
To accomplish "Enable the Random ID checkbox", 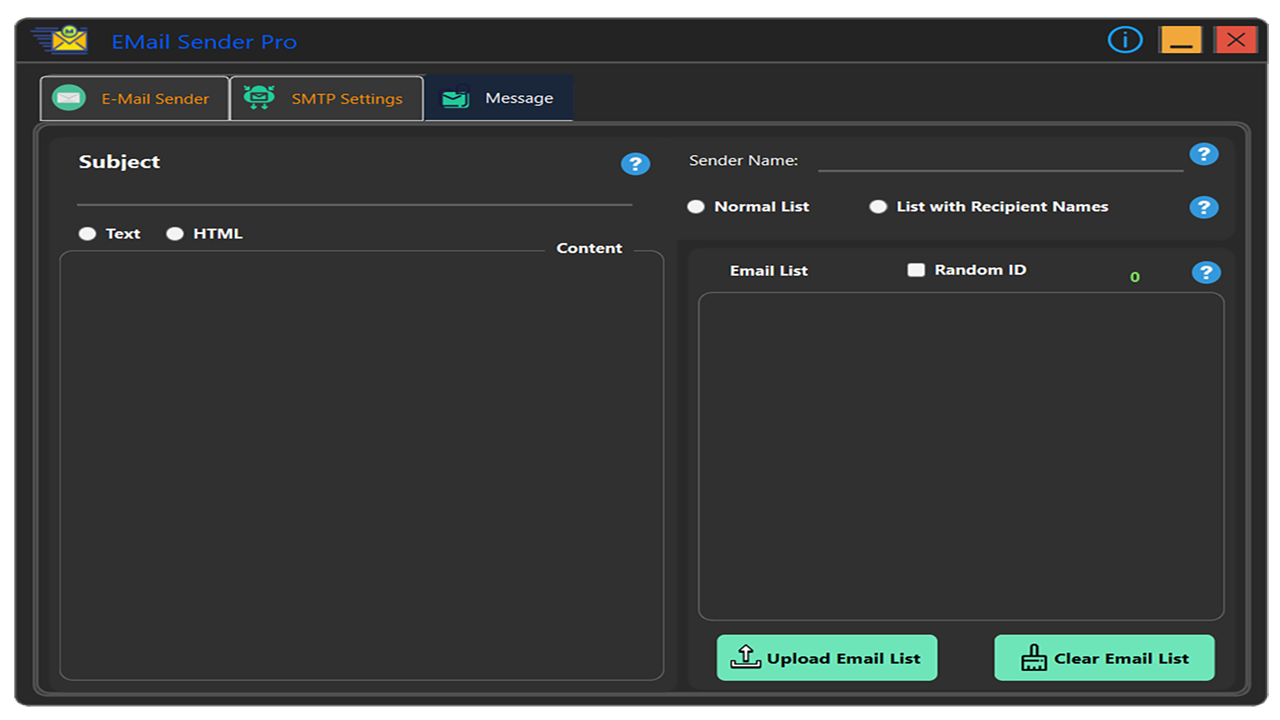I will pos(916,269).
